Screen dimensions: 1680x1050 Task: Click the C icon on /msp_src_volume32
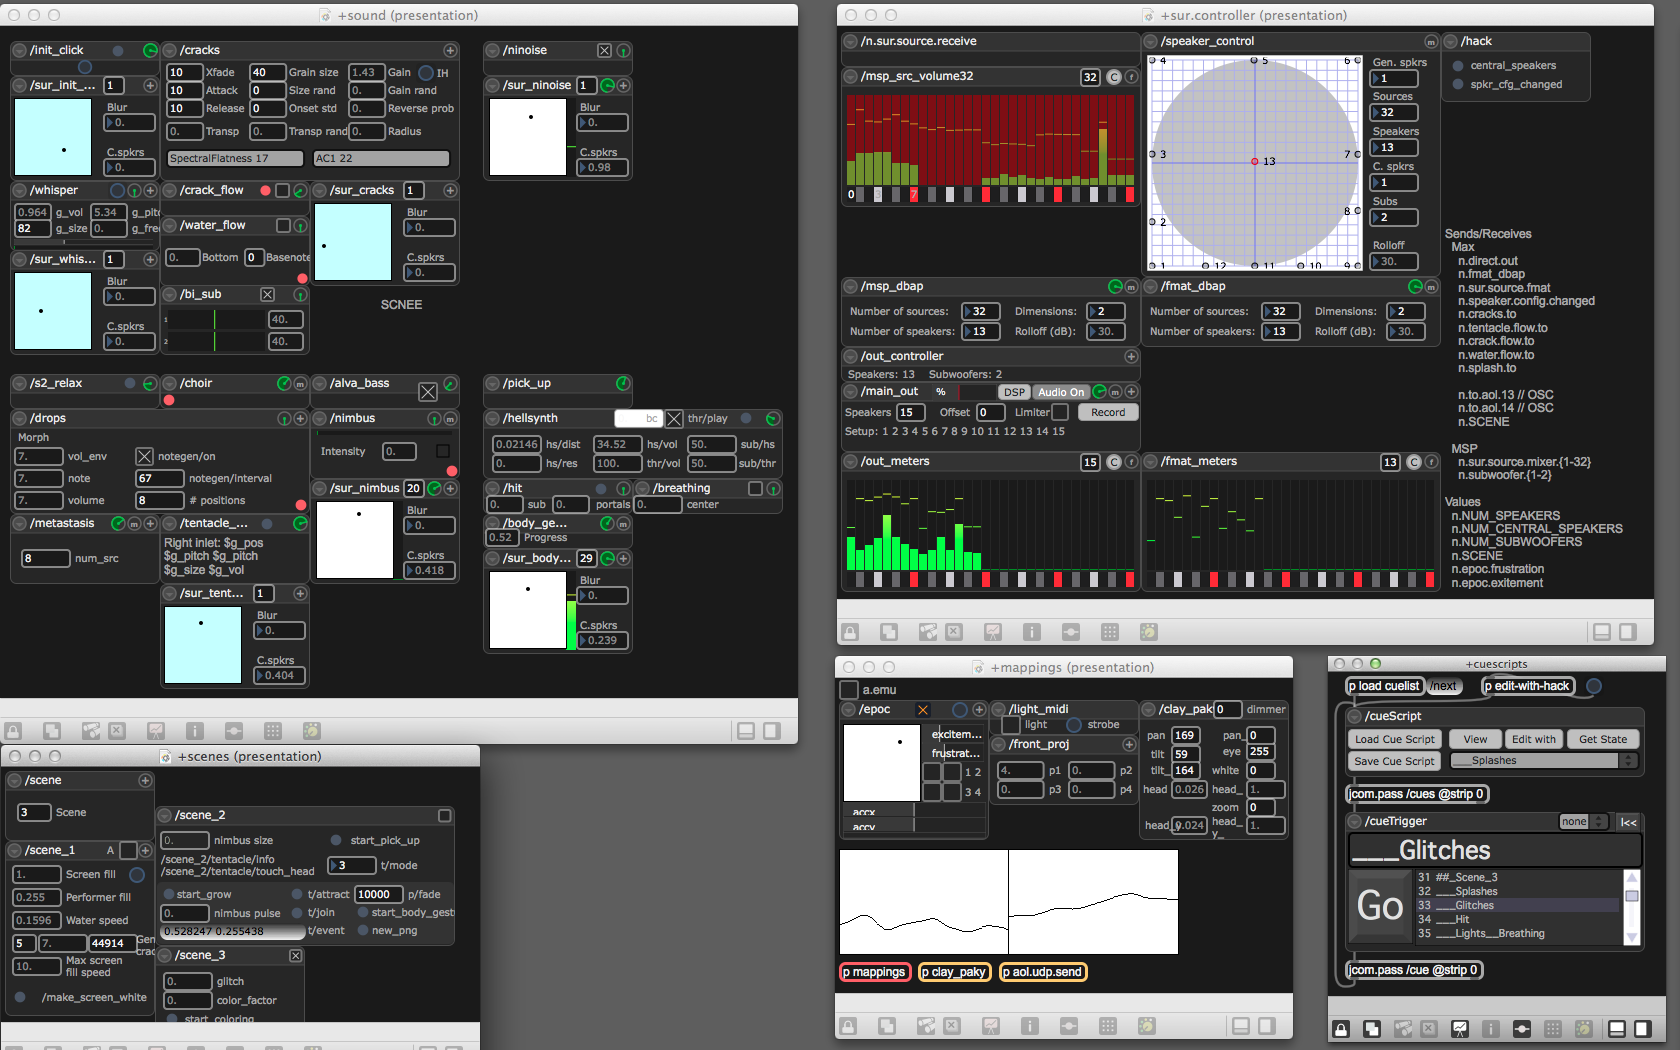1114,77
